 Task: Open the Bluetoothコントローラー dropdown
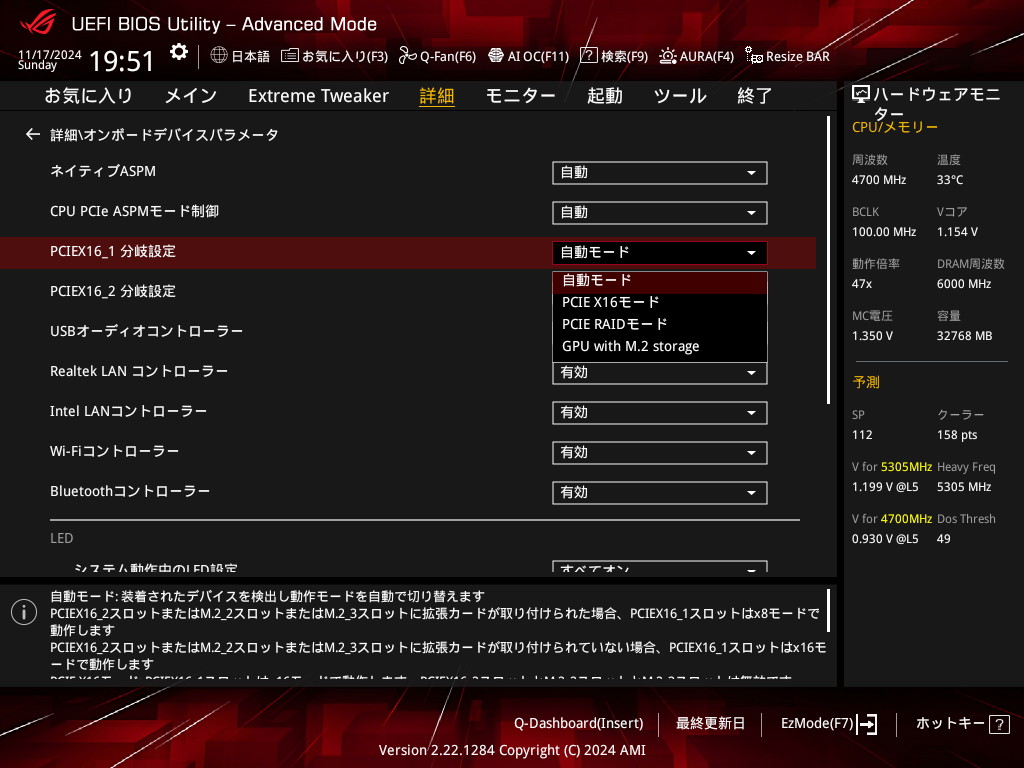[x=660, y=492]
